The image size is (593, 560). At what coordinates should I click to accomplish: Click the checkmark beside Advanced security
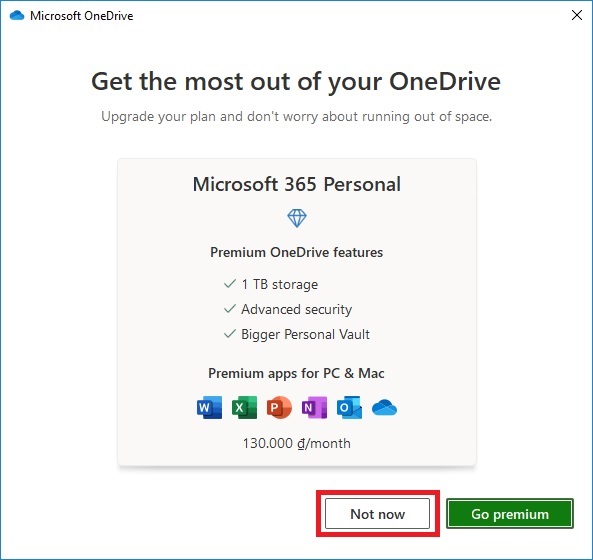click(x=230, y=309)
